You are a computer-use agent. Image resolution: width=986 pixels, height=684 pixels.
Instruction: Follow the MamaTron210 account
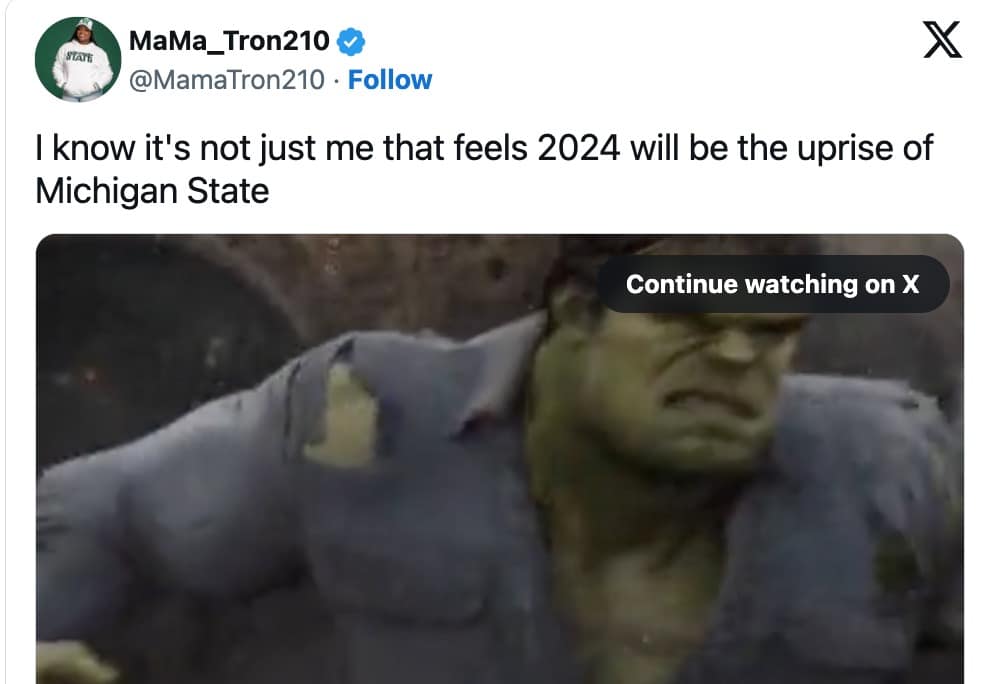390,80
